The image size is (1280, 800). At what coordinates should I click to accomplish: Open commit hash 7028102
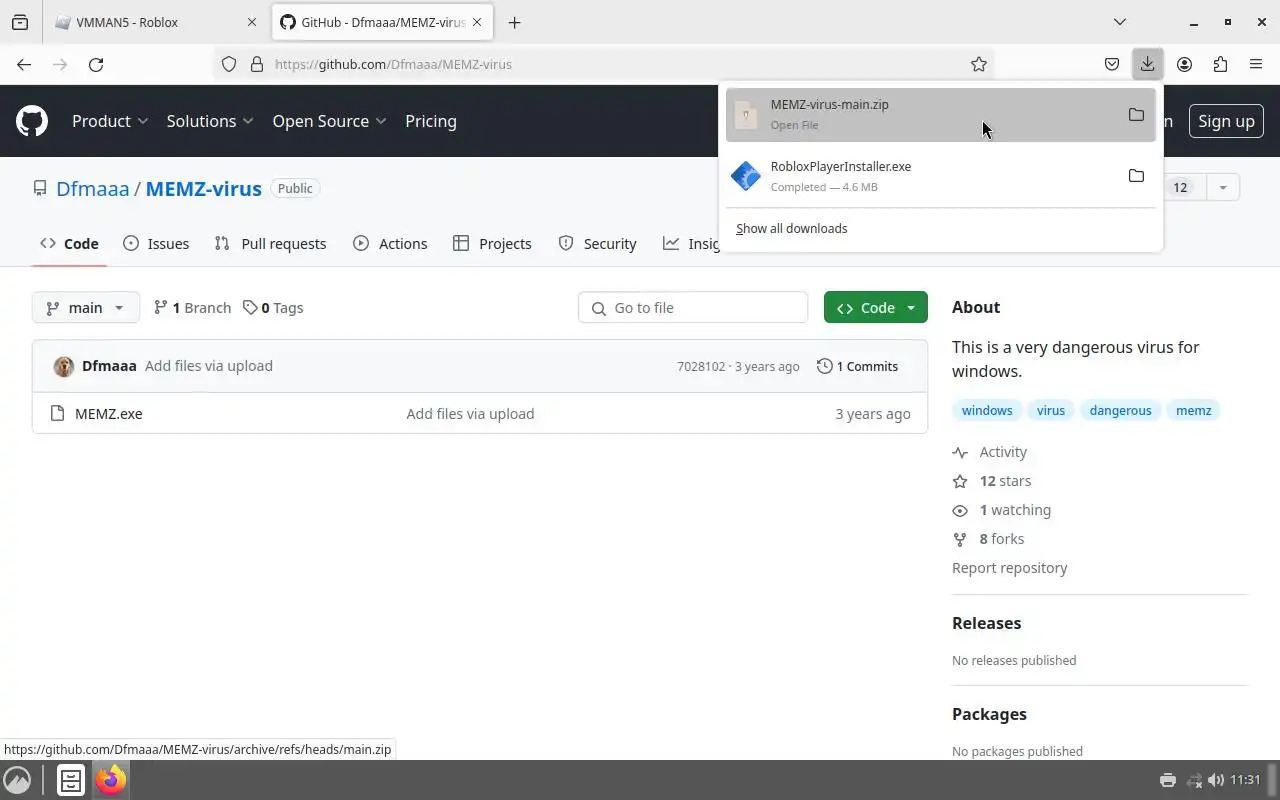[x=701, y=366]
